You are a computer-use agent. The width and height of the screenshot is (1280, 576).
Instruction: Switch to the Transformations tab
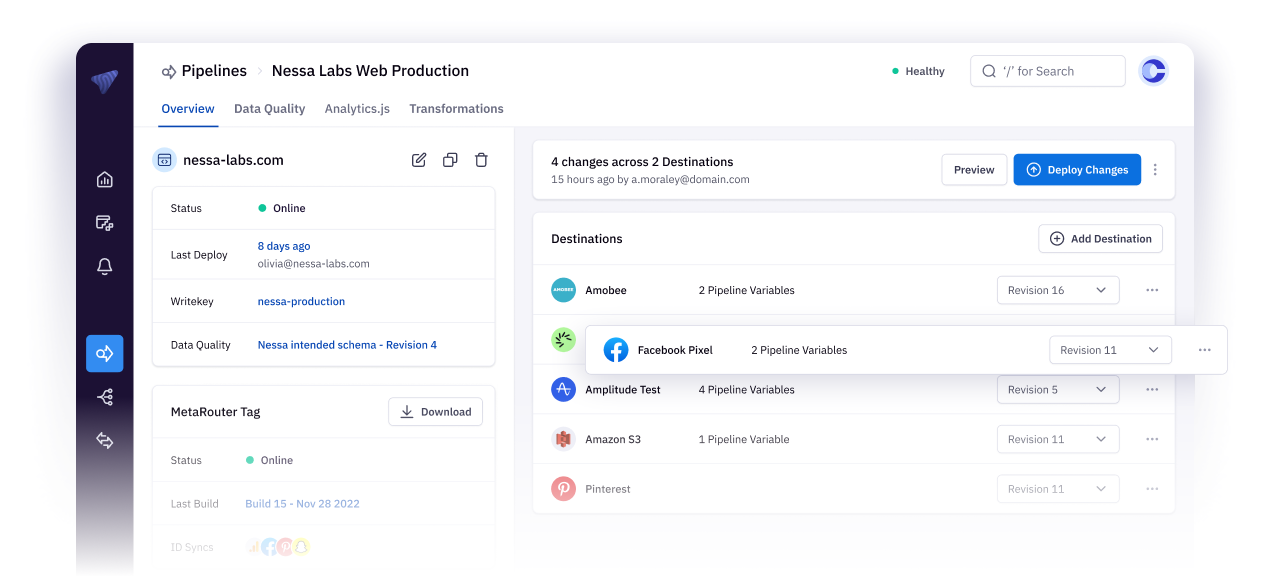click(x=456, y=109)
